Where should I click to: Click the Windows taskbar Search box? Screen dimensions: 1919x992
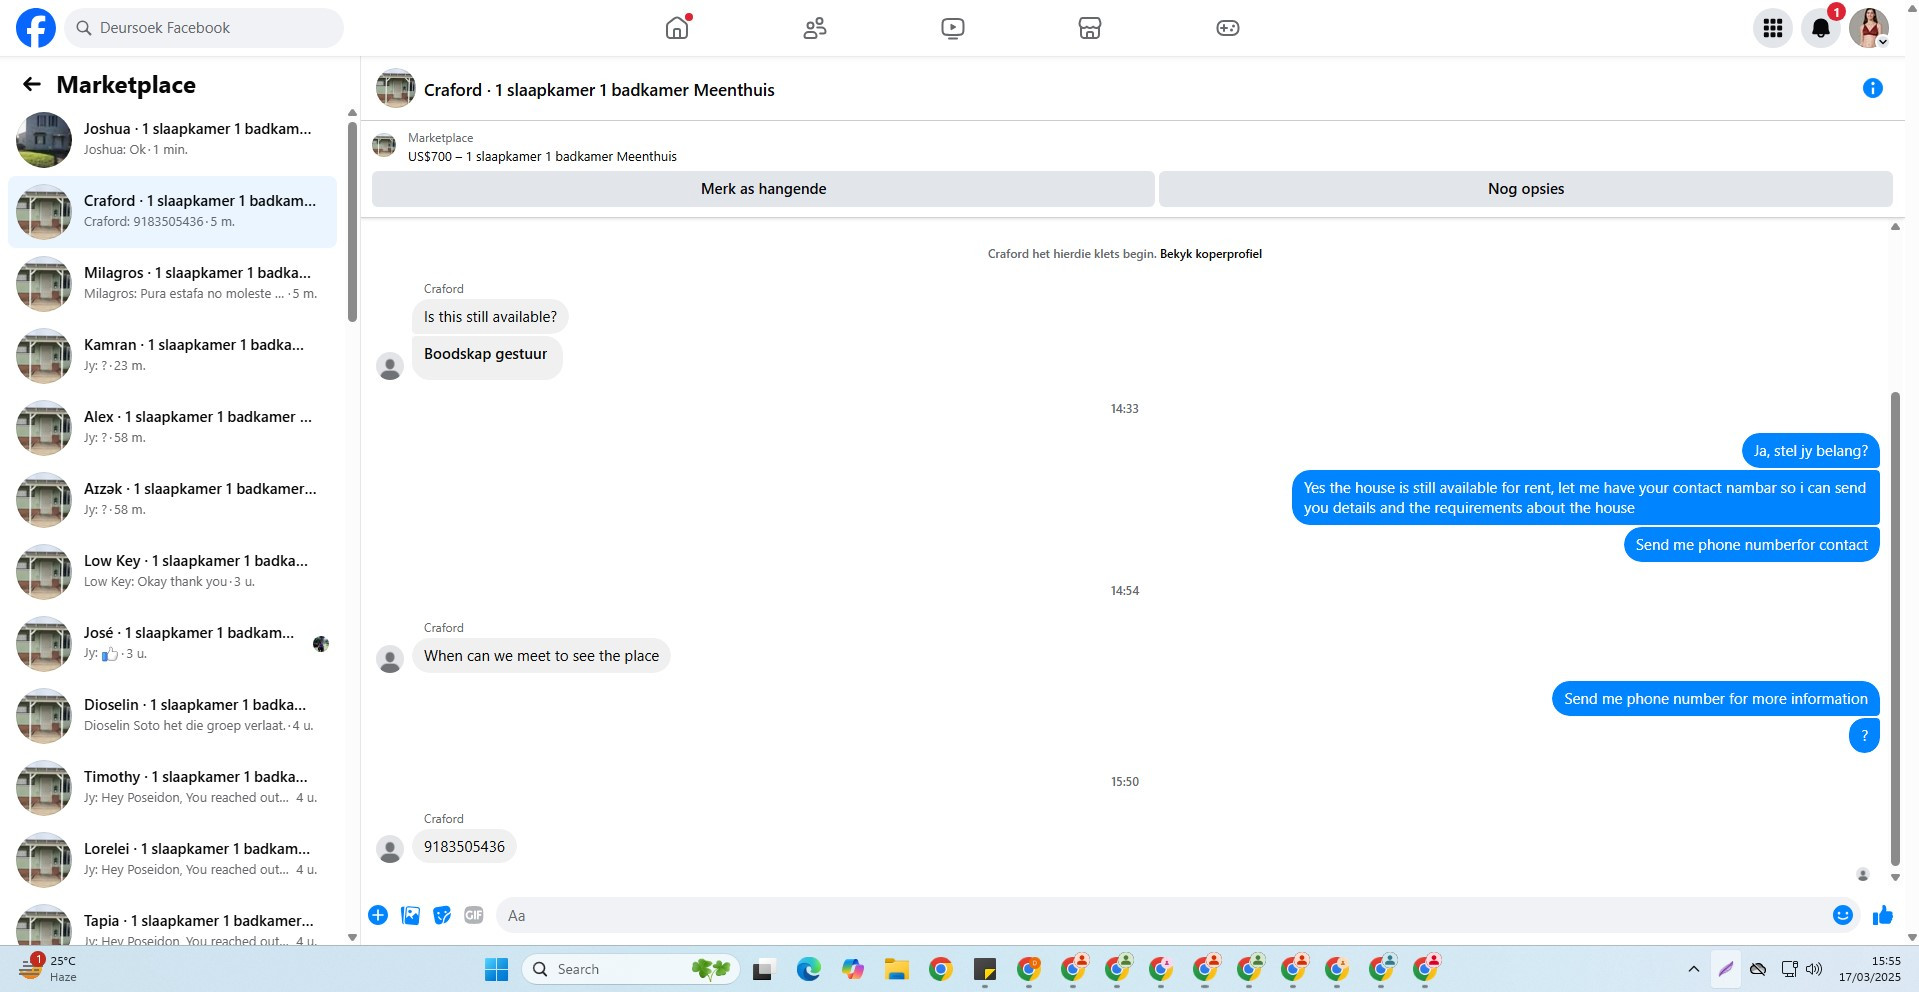coord(630,969)
